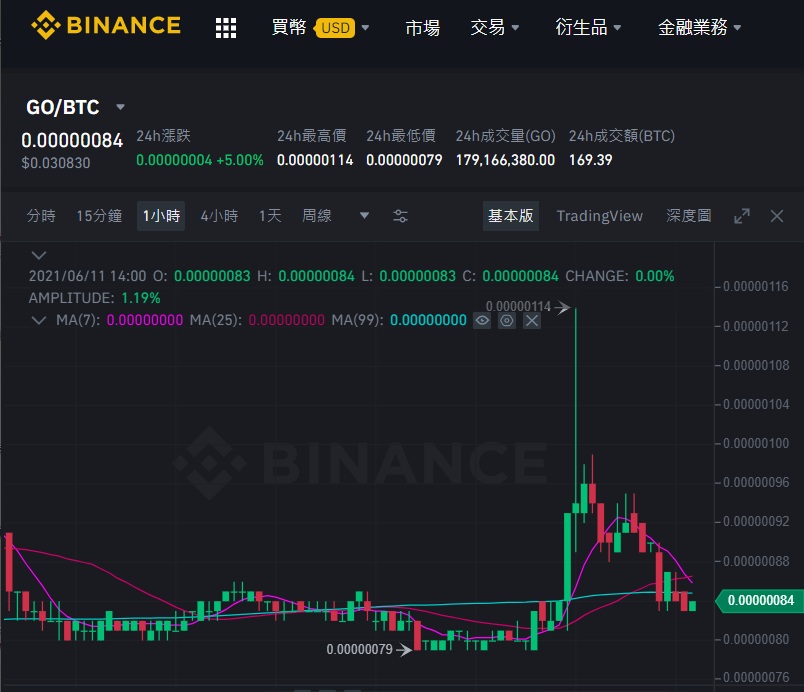Expand chart to fullscreen

coord(742,216)
